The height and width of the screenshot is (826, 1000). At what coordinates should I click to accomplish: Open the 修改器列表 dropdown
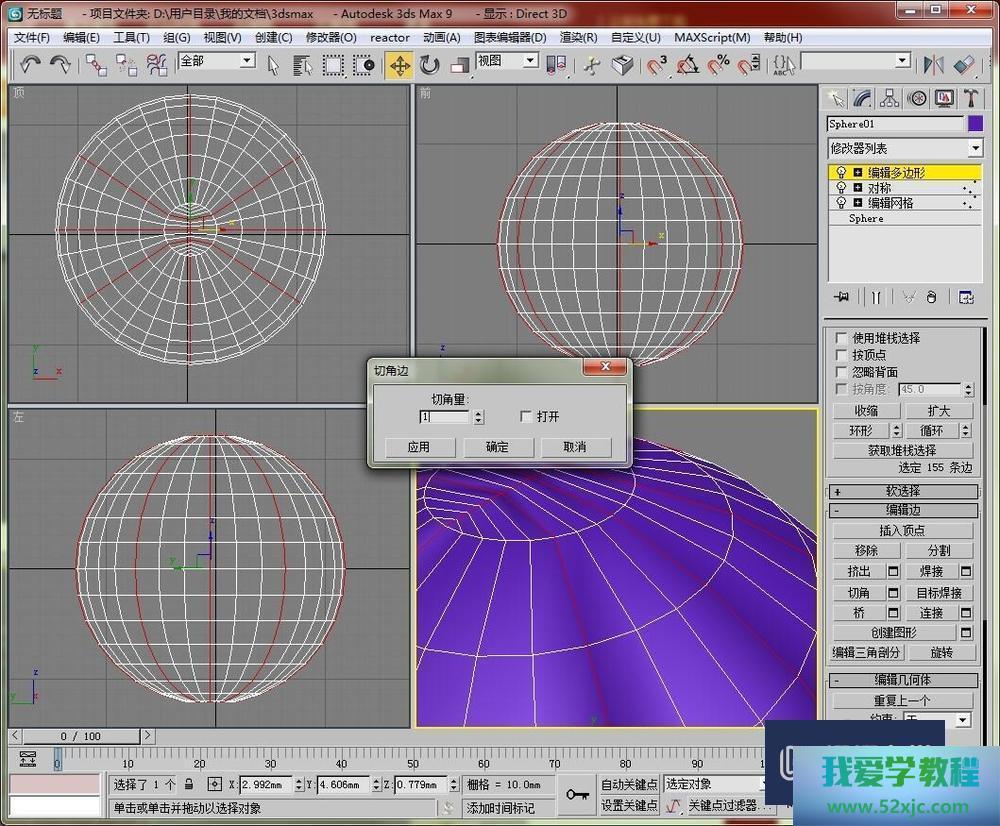point(975,148)
